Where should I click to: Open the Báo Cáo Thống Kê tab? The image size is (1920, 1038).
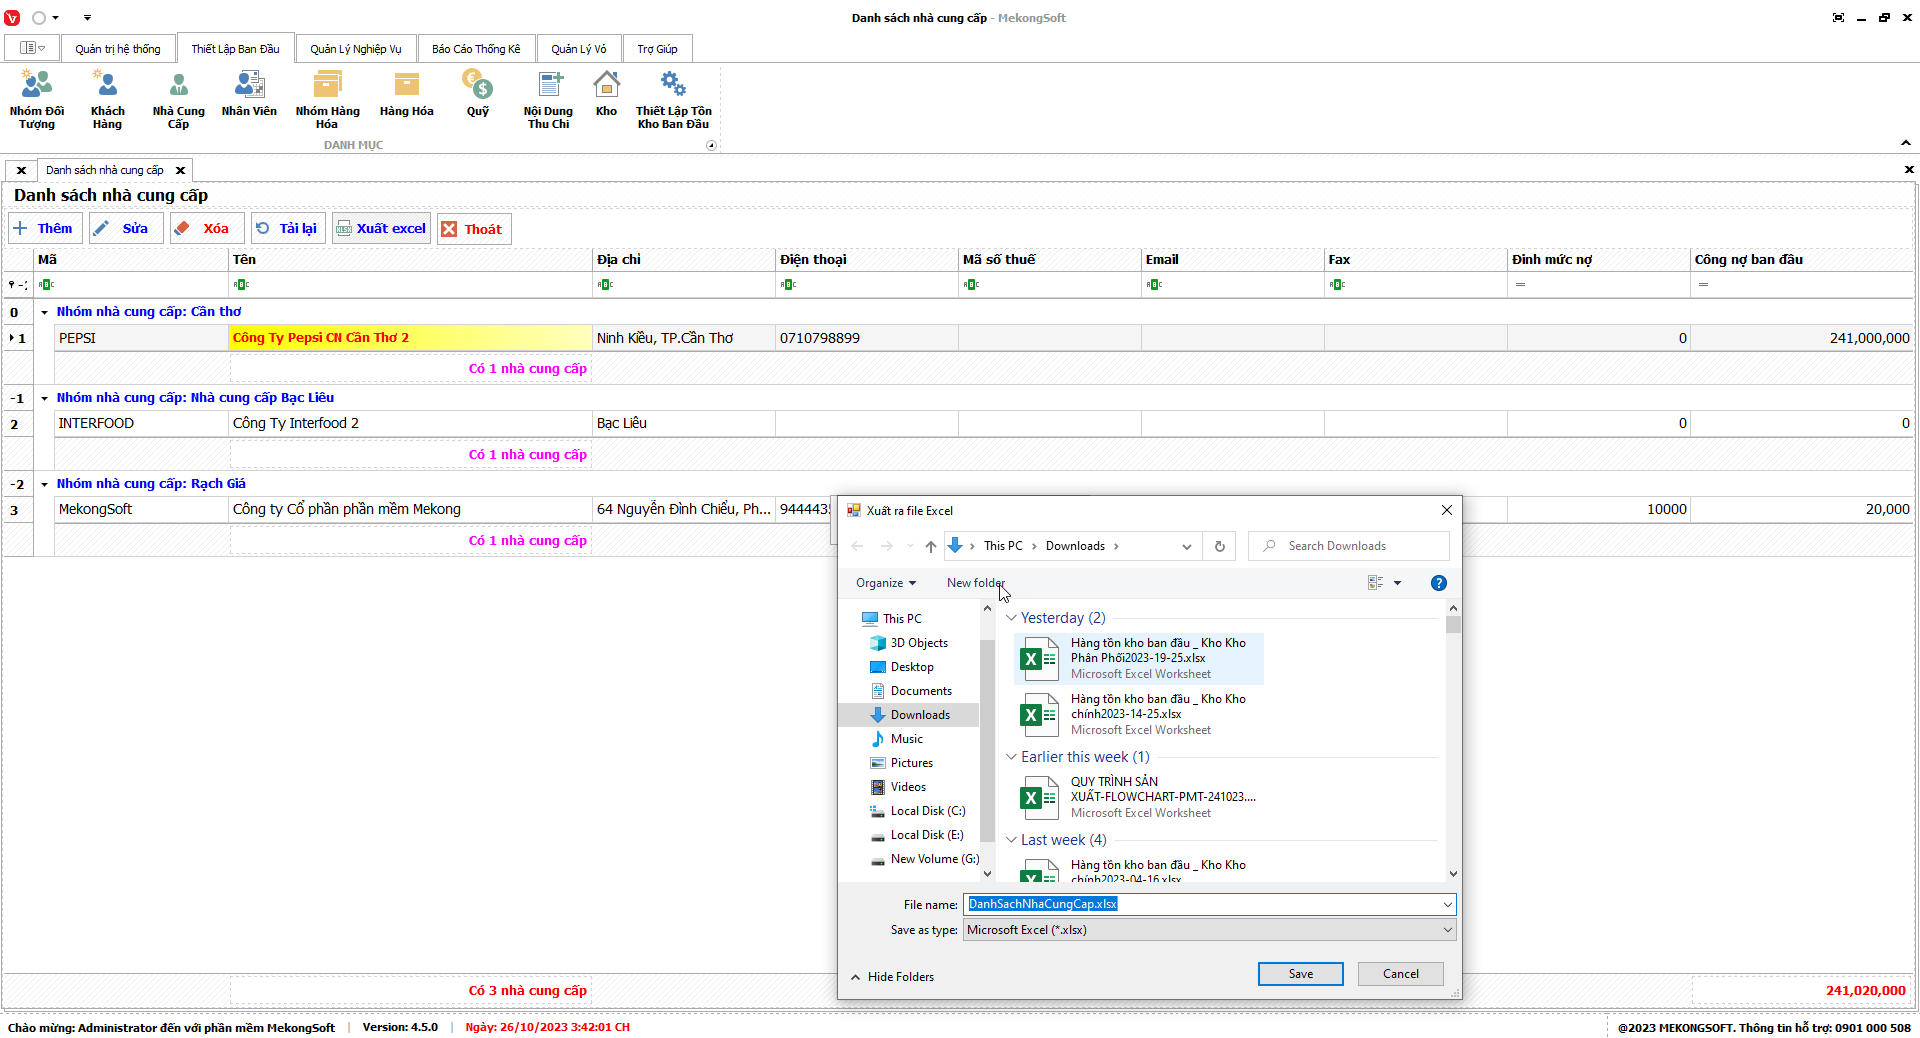click(476, 49)
